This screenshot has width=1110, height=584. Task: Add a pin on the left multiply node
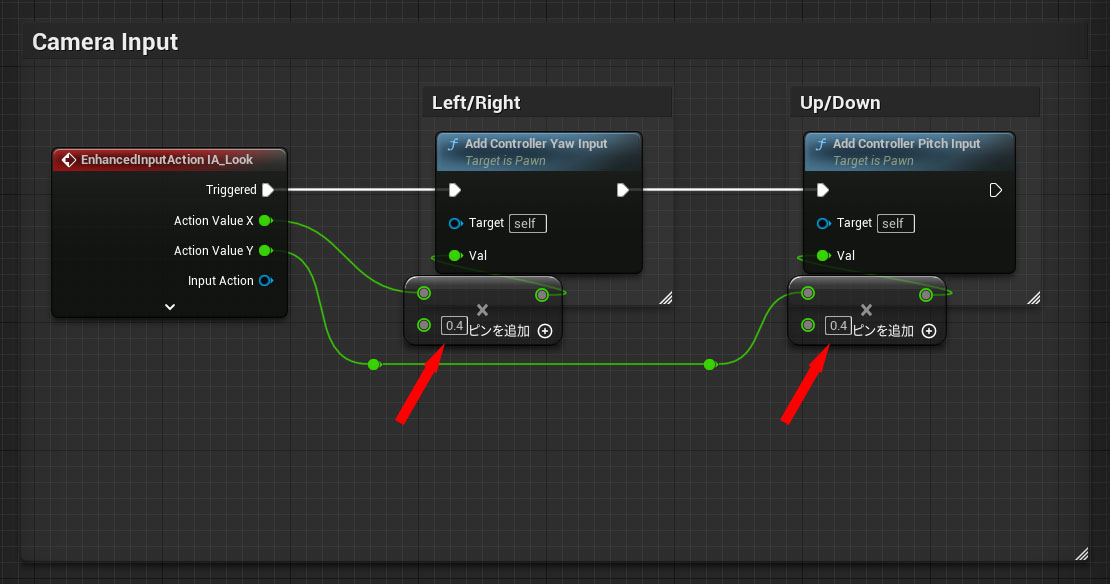click(x=544, y=331)
